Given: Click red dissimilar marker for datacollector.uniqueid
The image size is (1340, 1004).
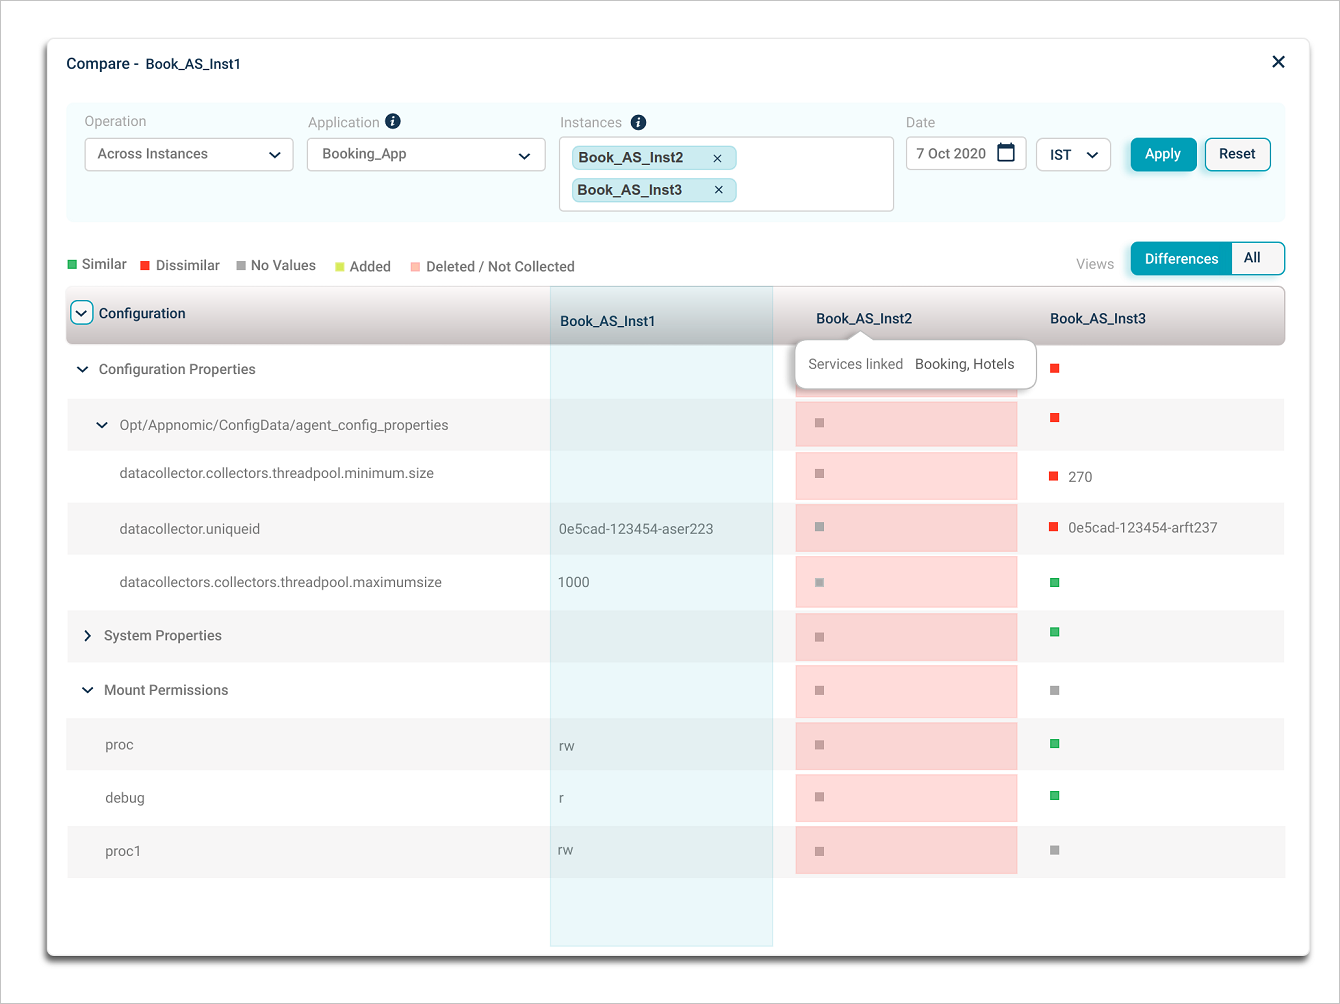Looking at the screenshot, I should point(1053,527).
